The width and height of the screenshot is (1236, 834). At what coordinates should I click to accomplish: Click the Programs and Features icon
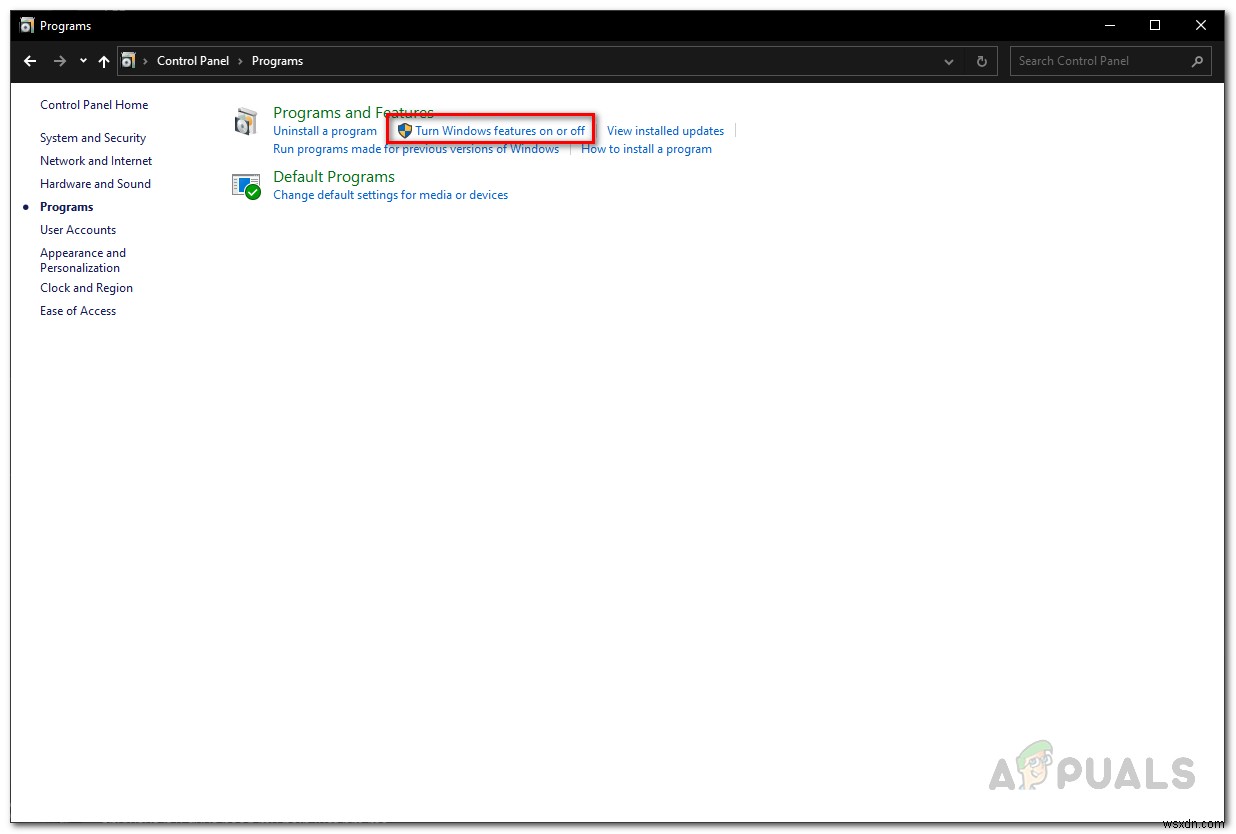click(x=246, y=120)
